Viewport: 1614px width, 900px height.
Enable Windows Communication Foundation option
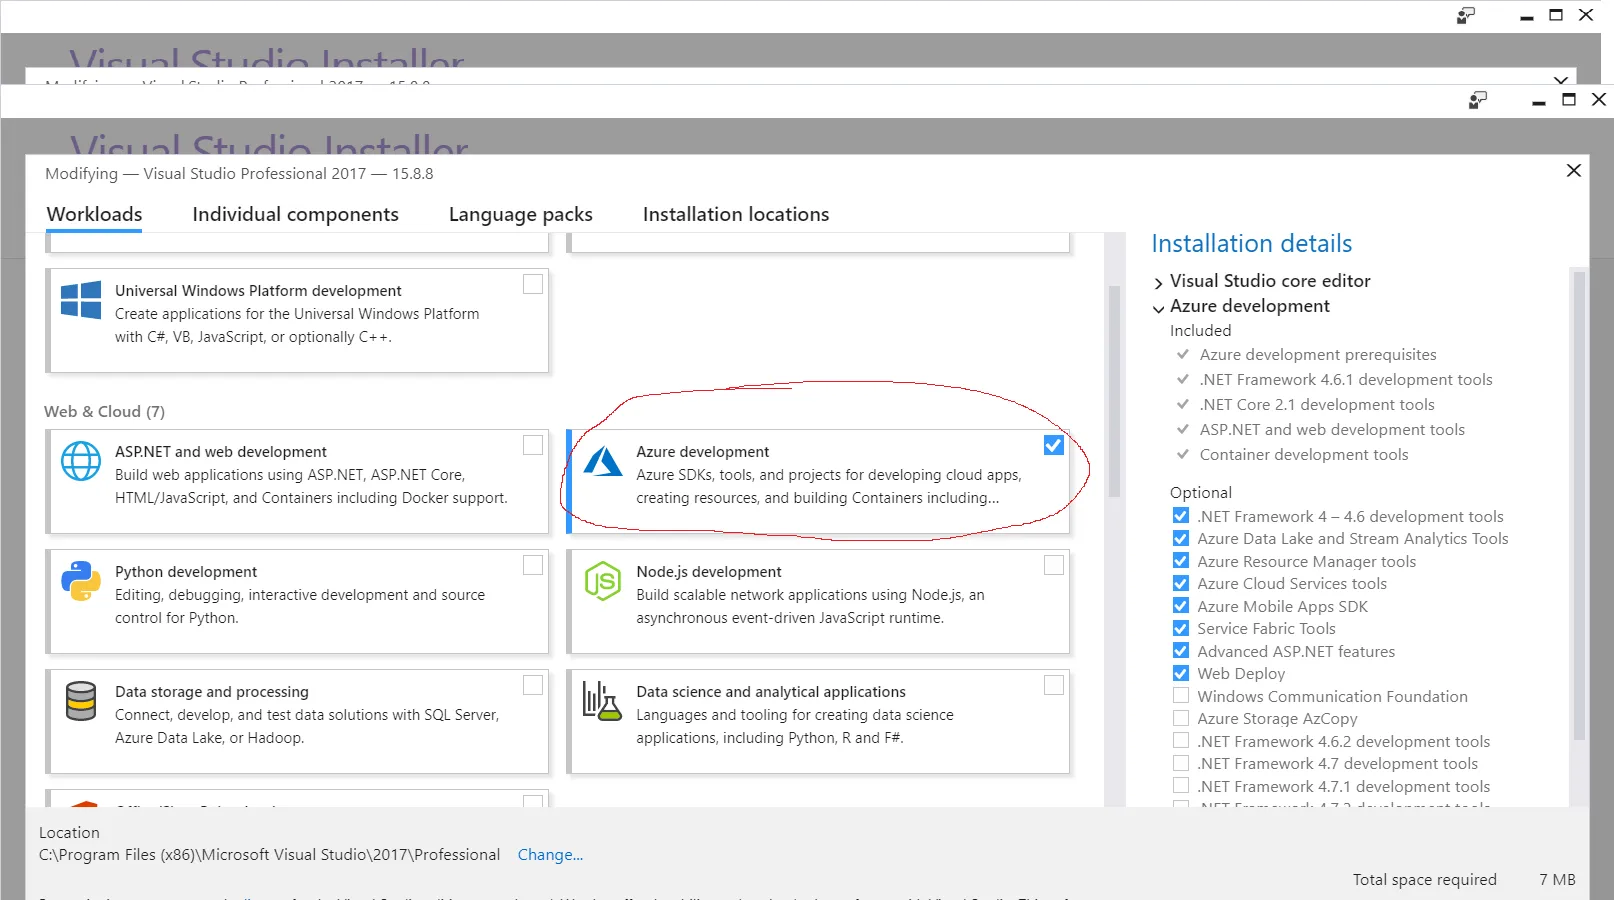click(x=1181, y=696)
